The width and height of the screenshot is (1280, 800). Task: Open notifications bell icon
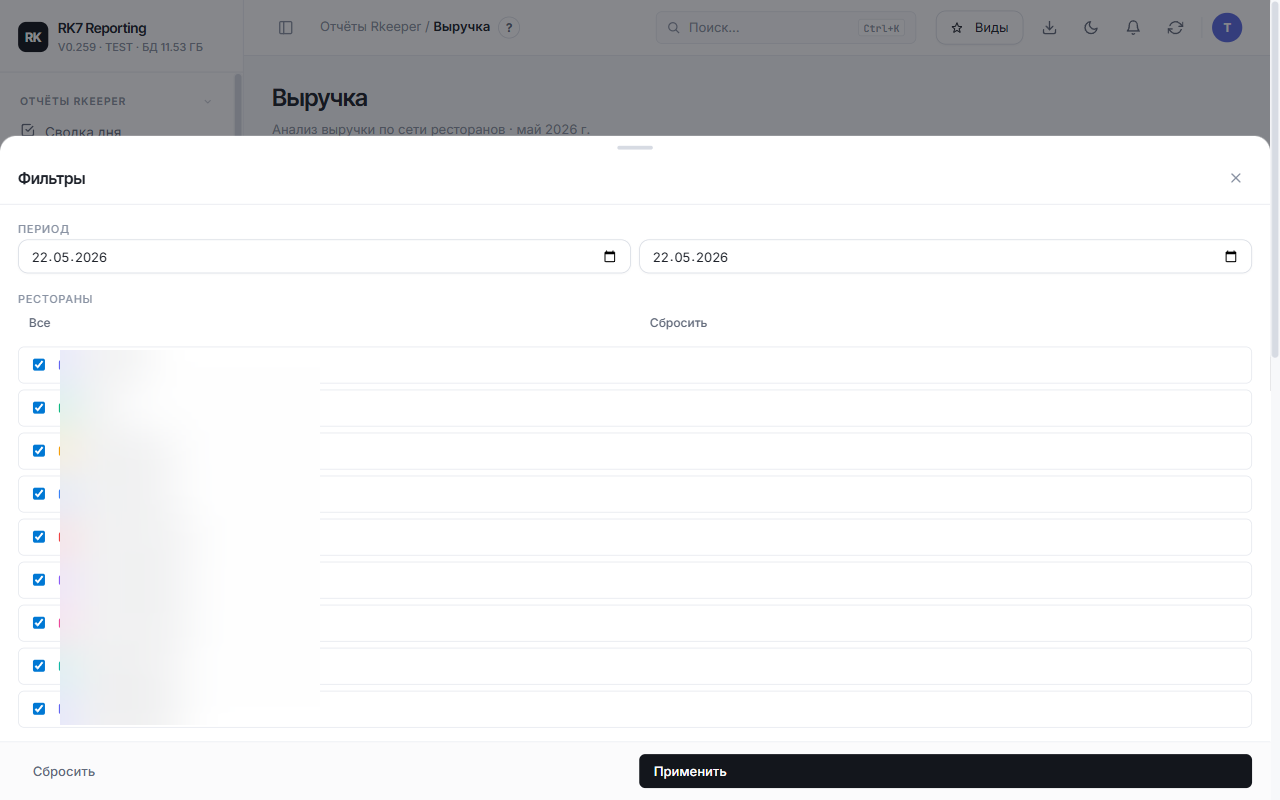pos(1133,28)
